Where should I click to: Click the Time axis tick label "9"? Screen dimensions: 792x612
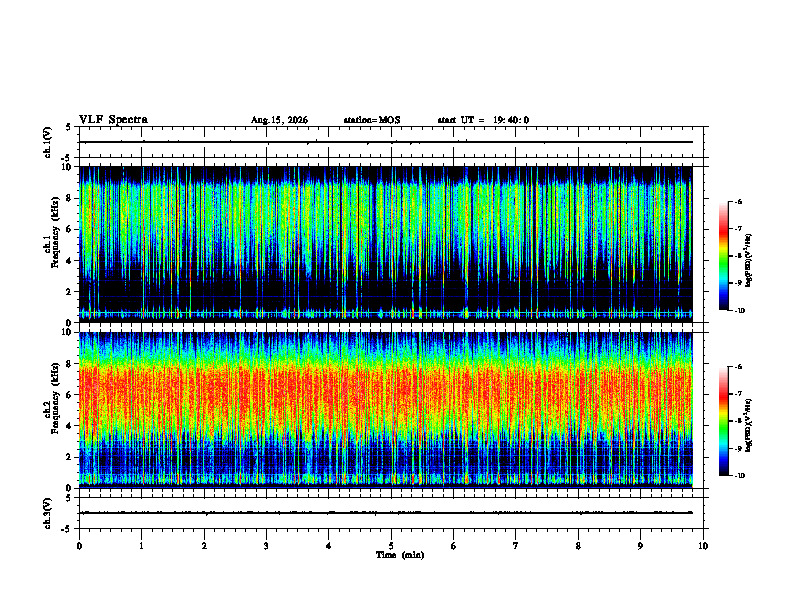point(640,546)
